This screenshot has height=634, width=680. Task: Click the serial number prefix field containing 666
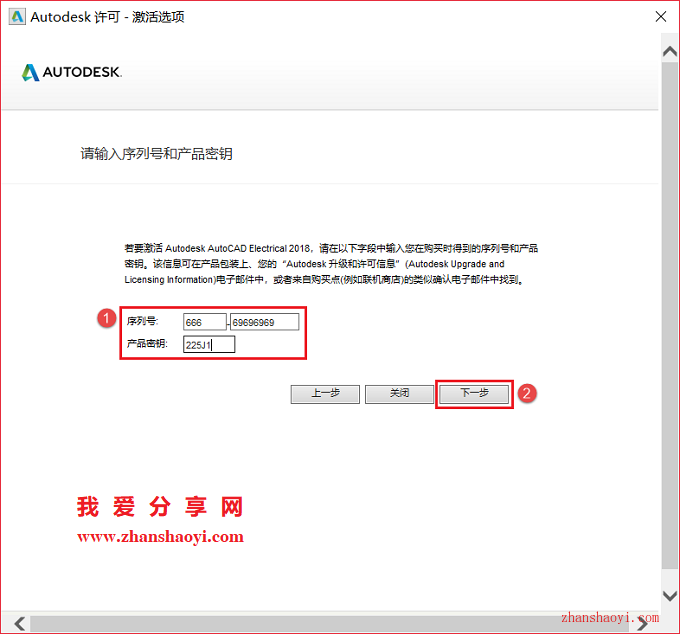[x=205, y=322]
